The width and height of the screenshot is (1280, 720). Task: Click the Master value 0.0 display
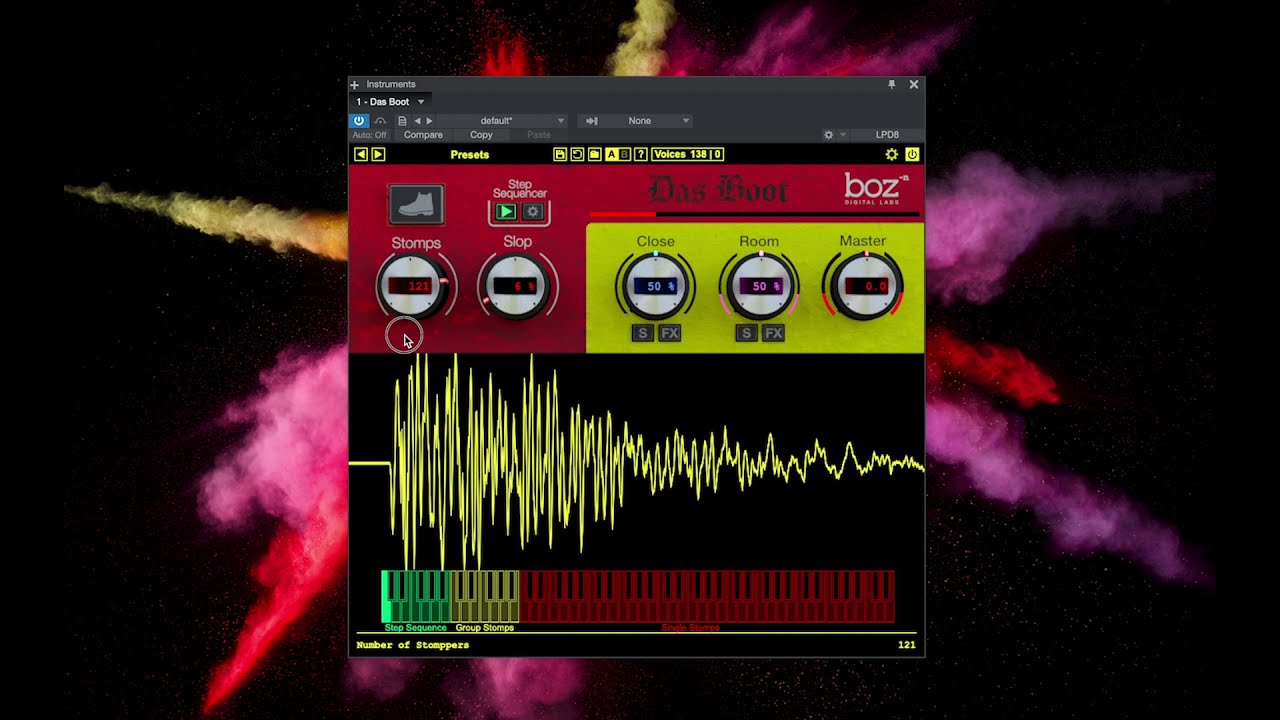[x=866, y=286]
